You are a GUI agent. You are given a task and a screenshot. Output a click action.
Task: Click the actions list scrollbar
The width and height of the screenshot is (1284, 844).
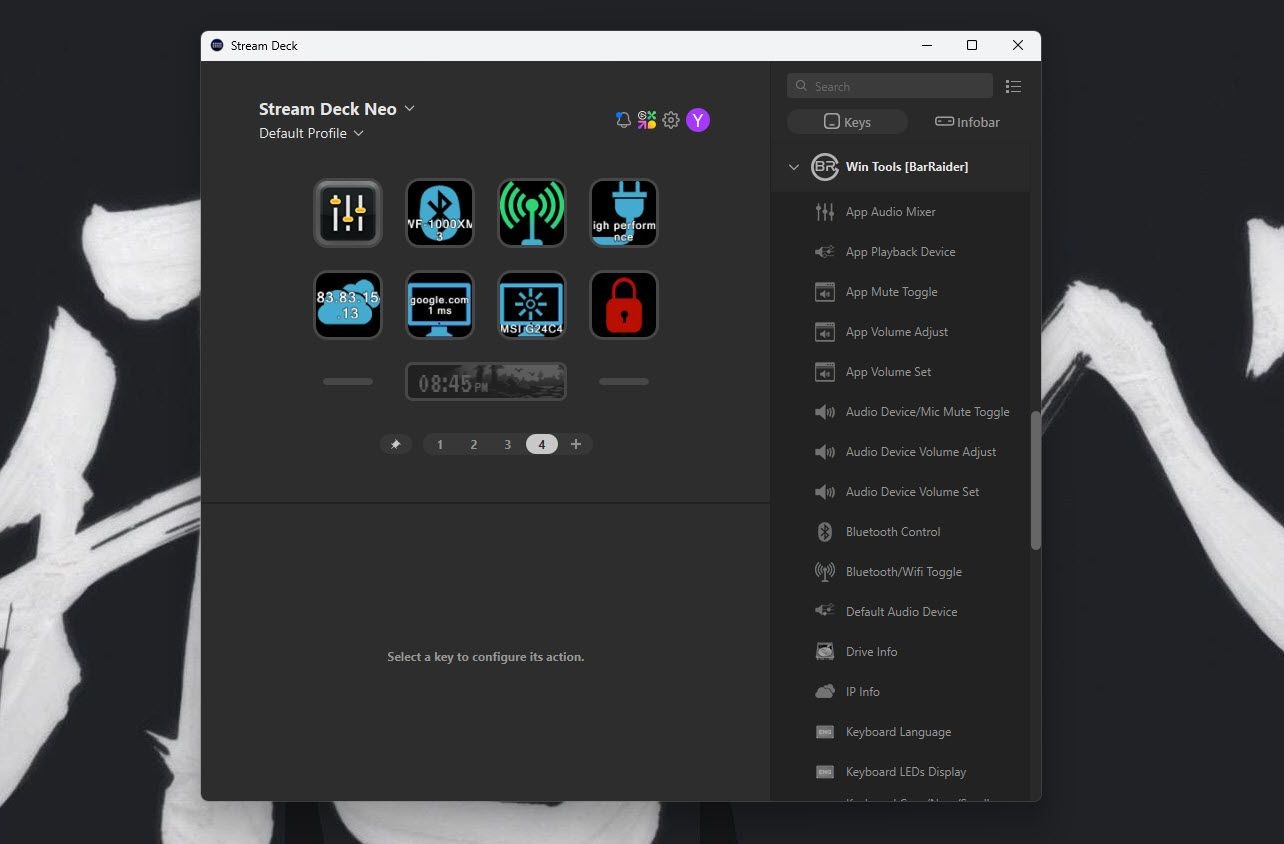pyautogui.click(x=1036, y=480)
